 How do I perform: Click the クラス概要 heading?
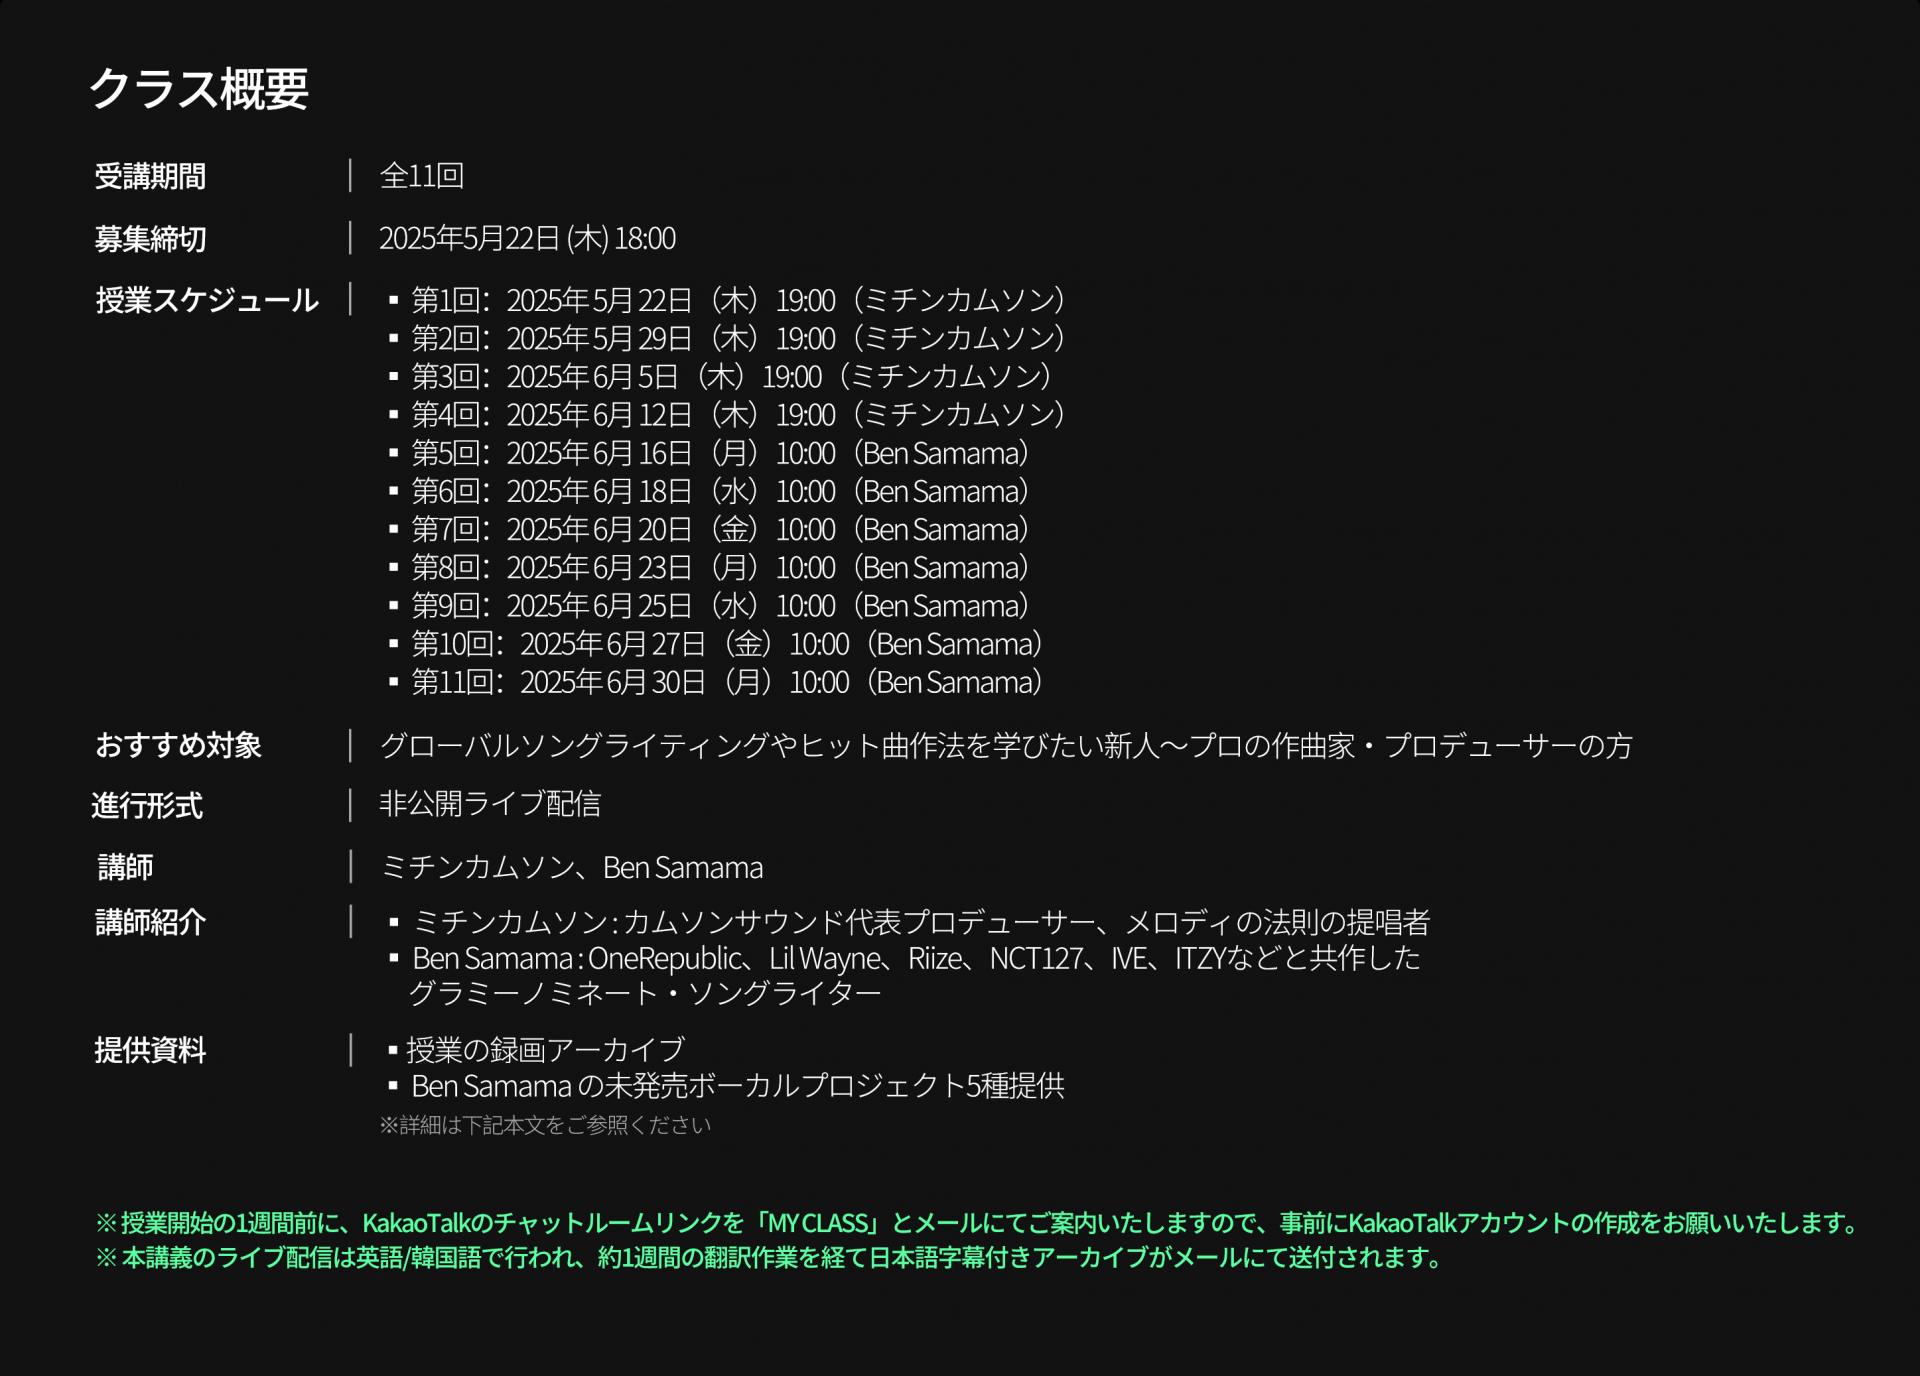coord(199,89)
